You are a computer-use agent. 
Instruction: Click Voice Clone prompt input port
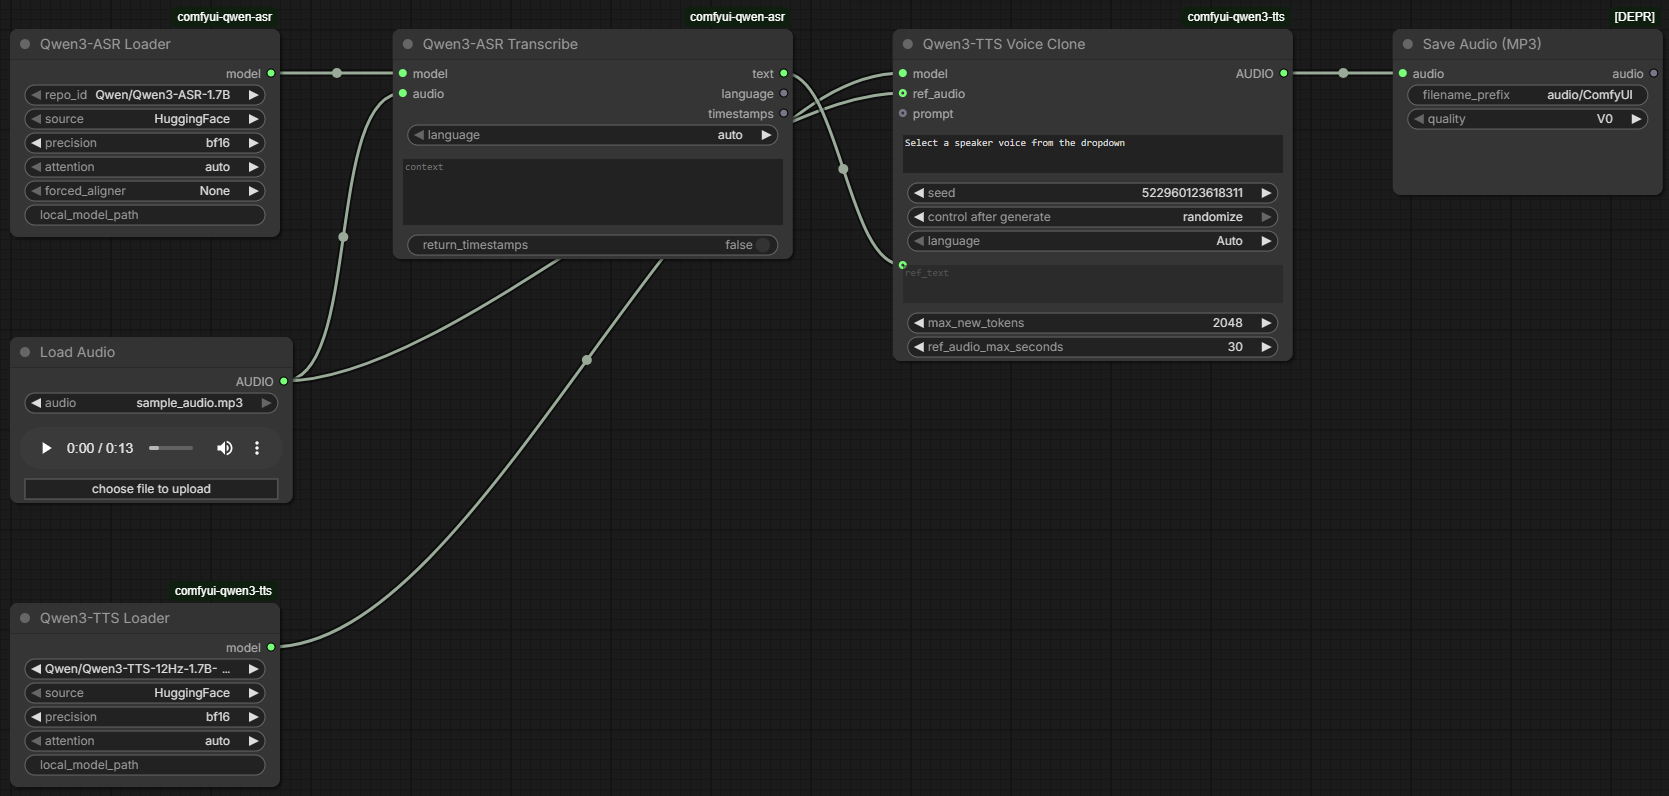pos(903,113)
